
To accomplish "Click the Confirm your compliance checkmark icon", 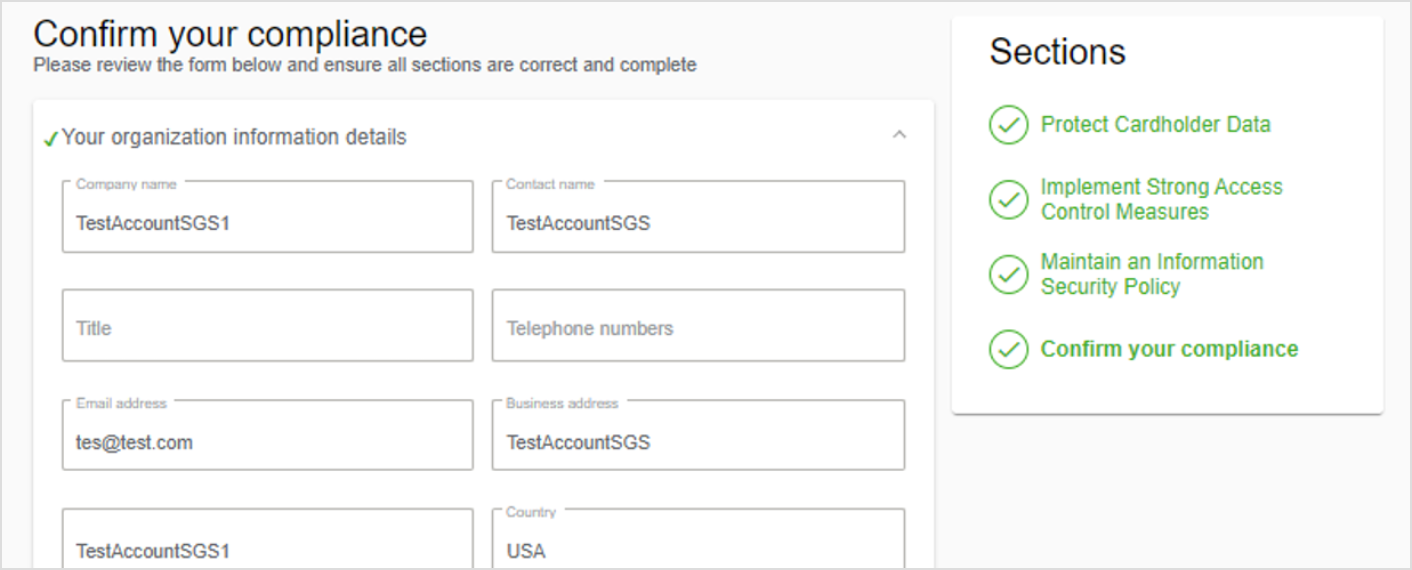I will [1008, 349].
